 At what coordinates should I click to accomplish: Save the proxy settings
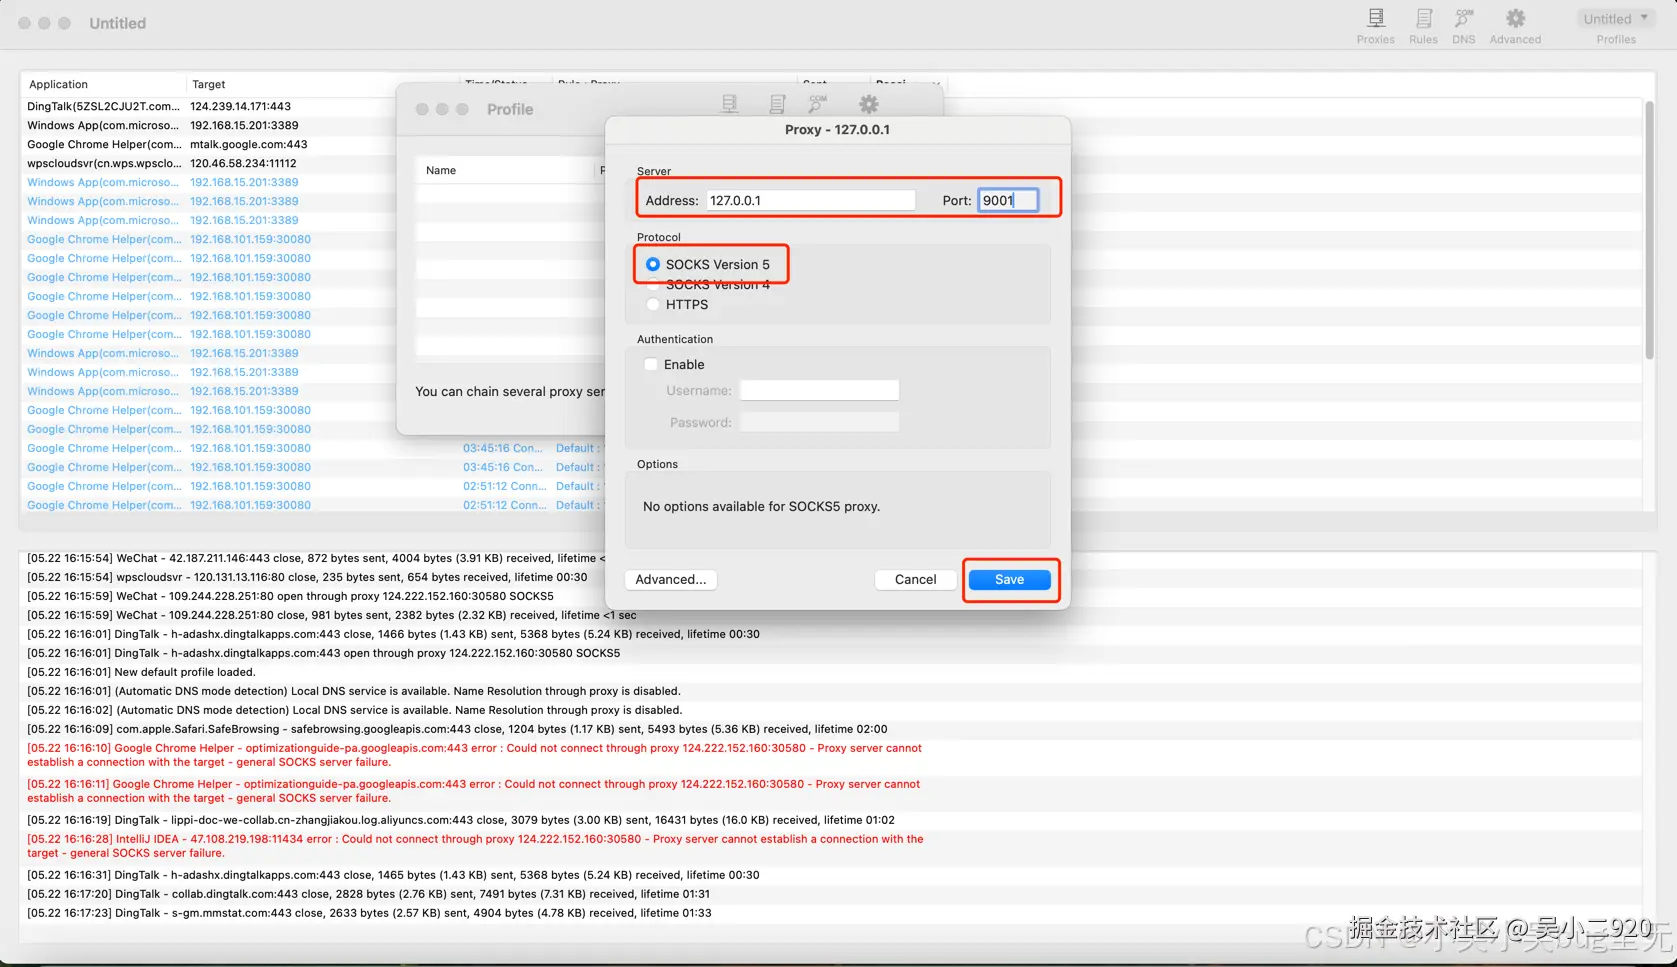click(1009, 579)
